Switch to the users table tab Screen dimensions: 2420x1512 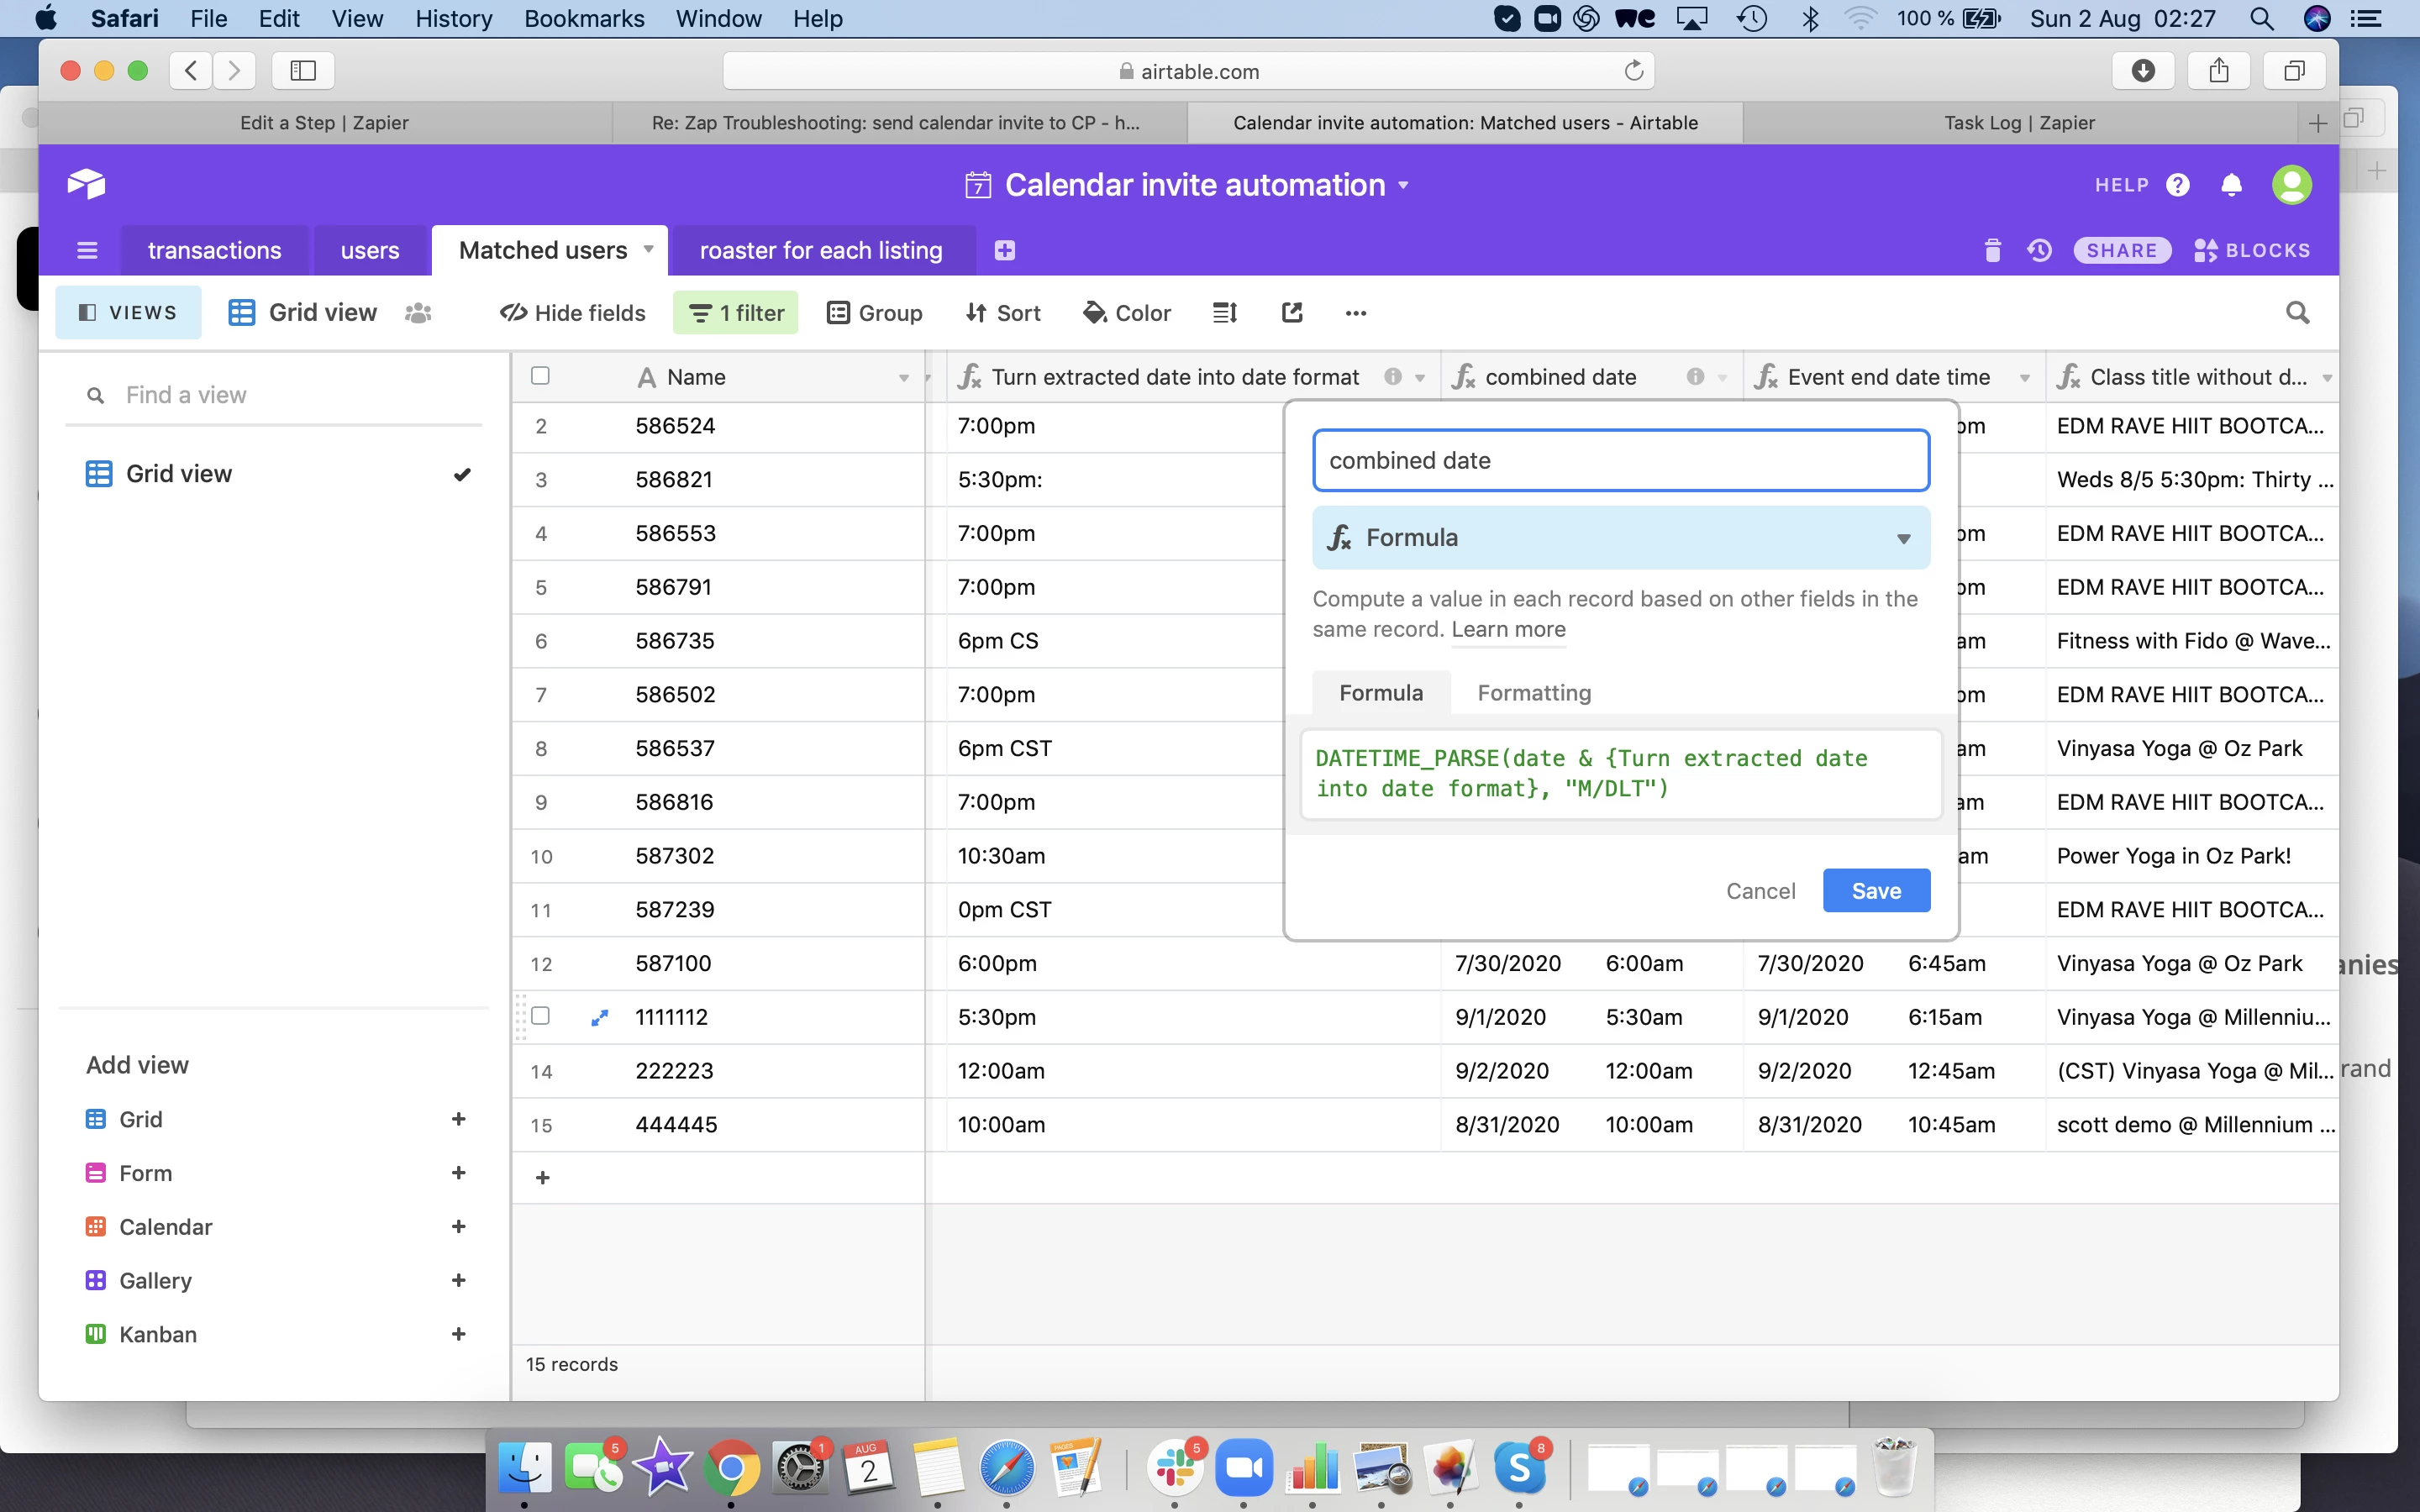coord(370,250)
